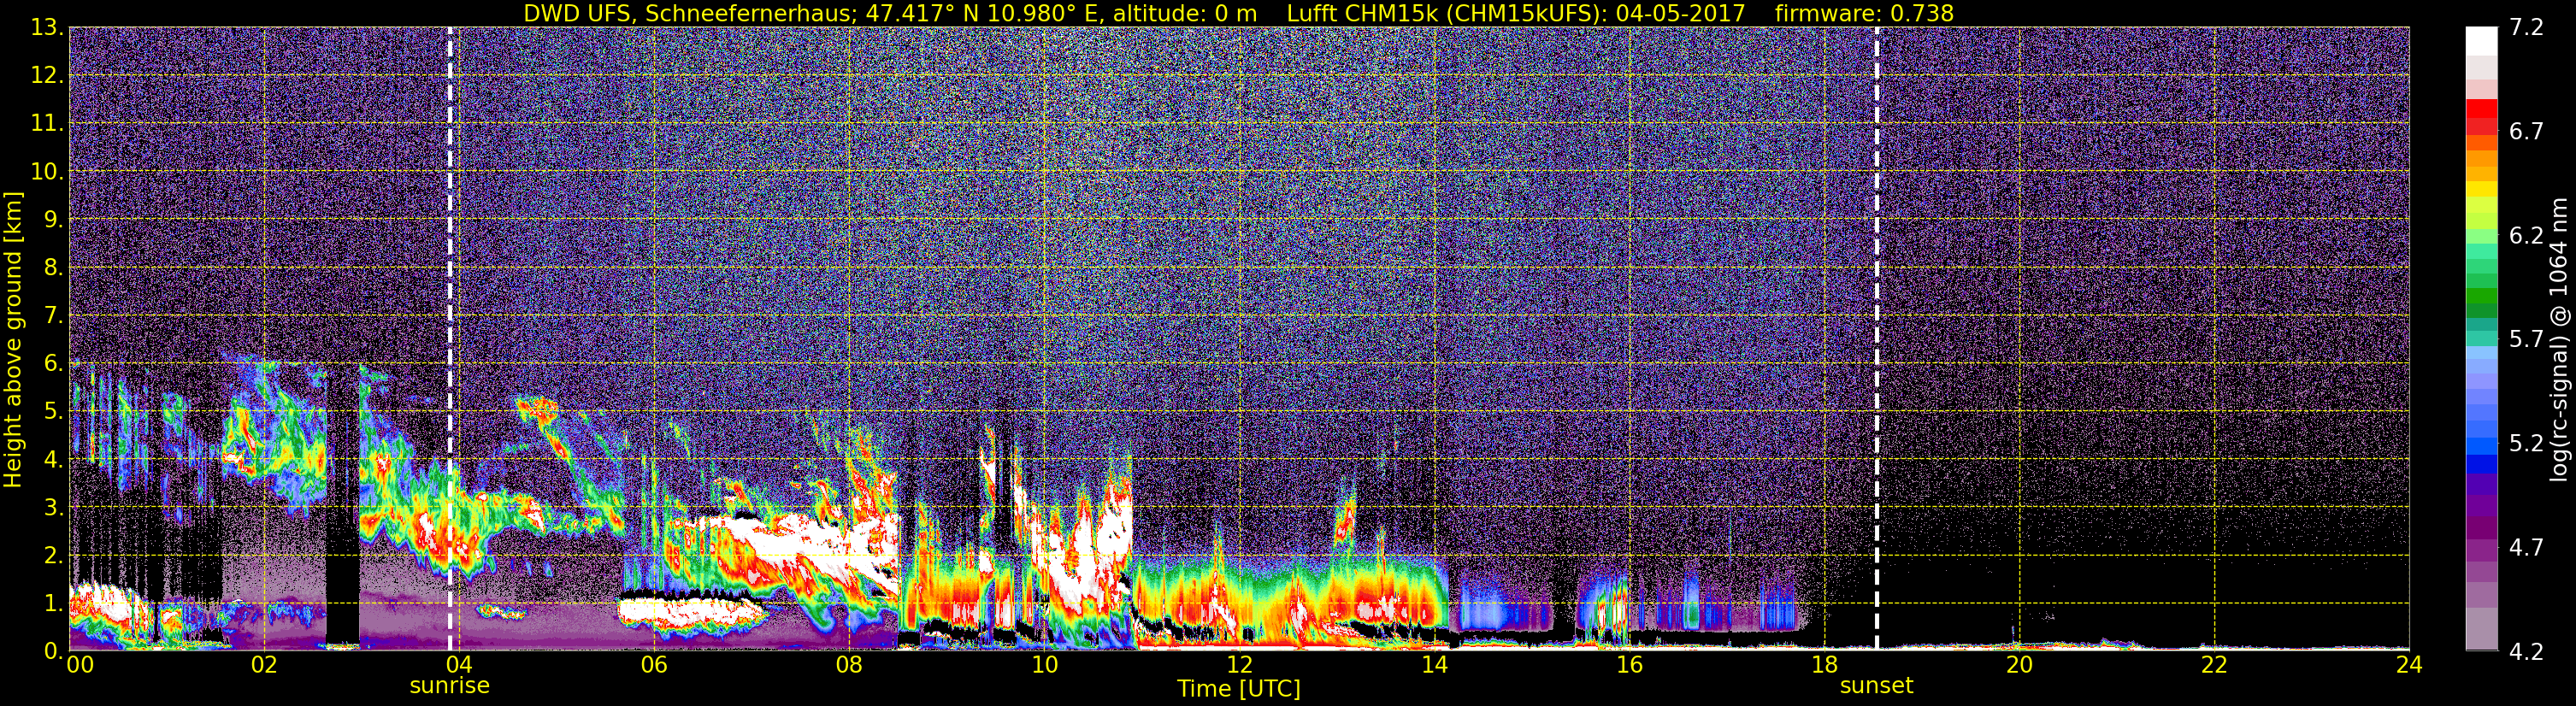The image size is (2576, 706).
Task: Click the x-axis tick label '10'
Action: [1044, 665]
